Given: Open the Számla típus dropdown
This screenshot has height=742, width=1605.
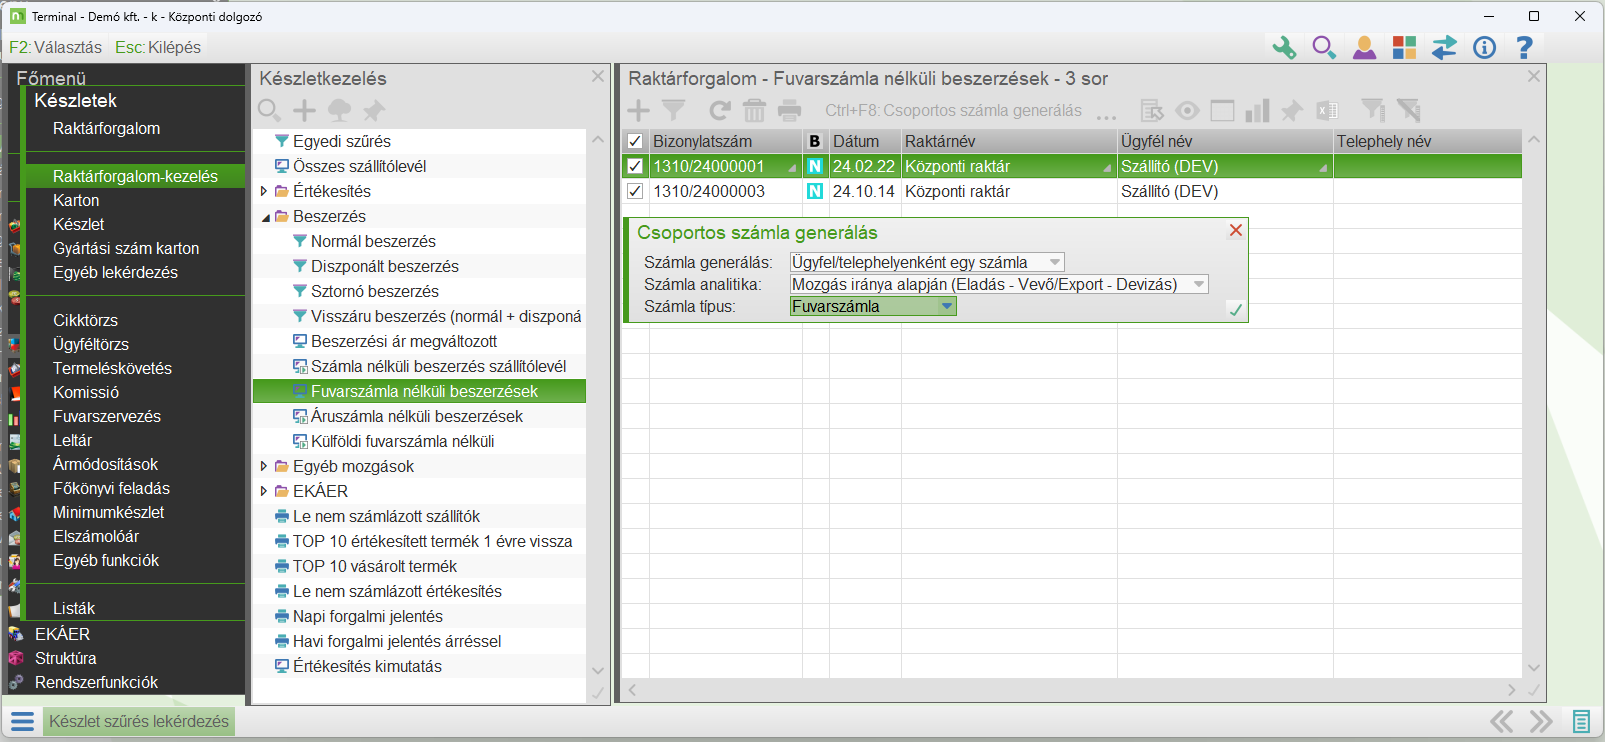Looking at the screenshot, I should tap(946, 306).
